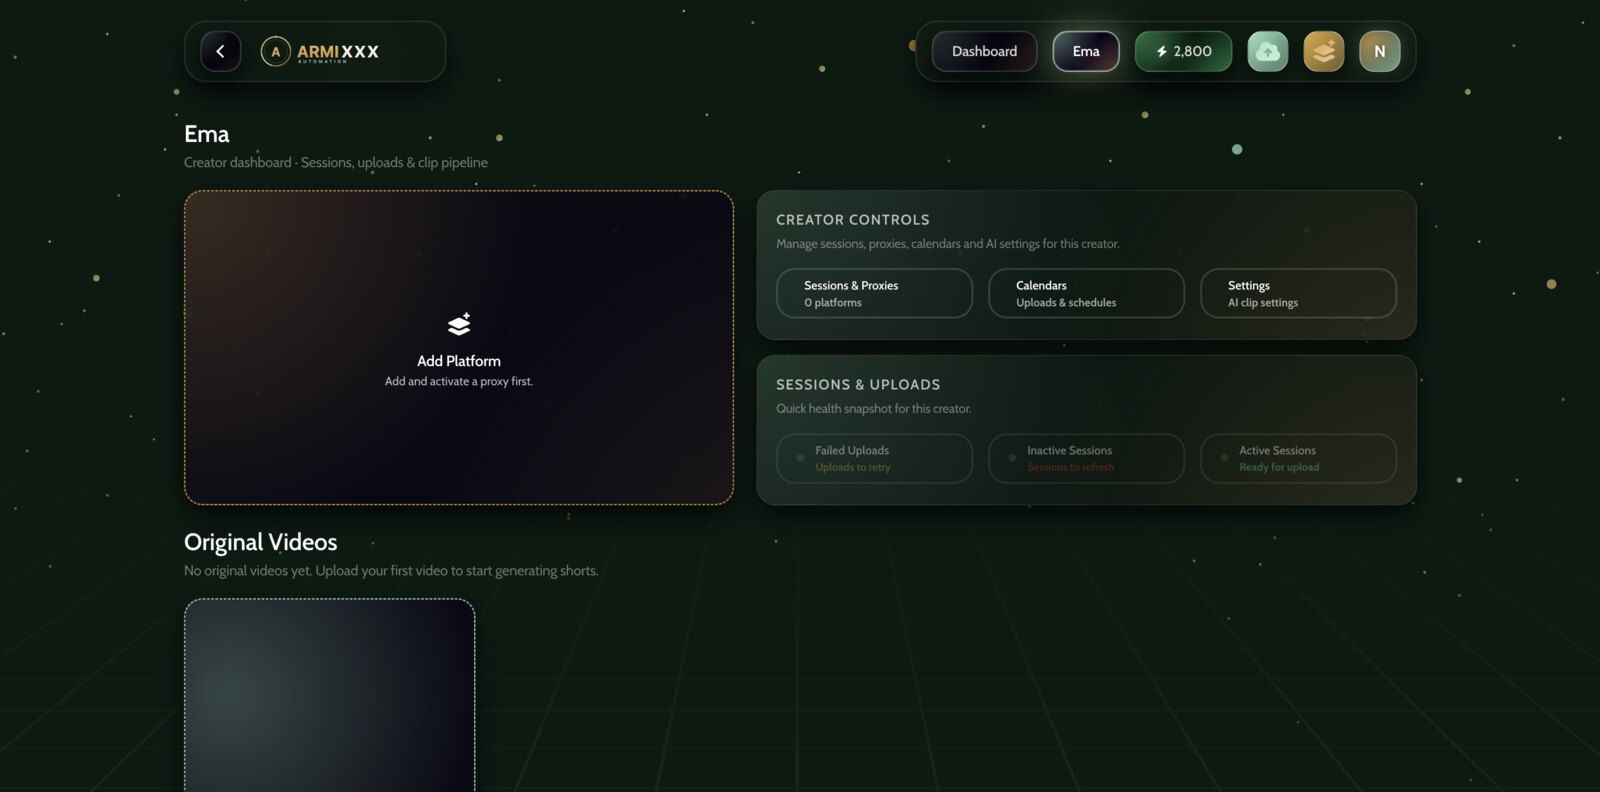Open Settings for AI clip settings
This screenshot has width=1600, height=792.
pos(1298,293)
